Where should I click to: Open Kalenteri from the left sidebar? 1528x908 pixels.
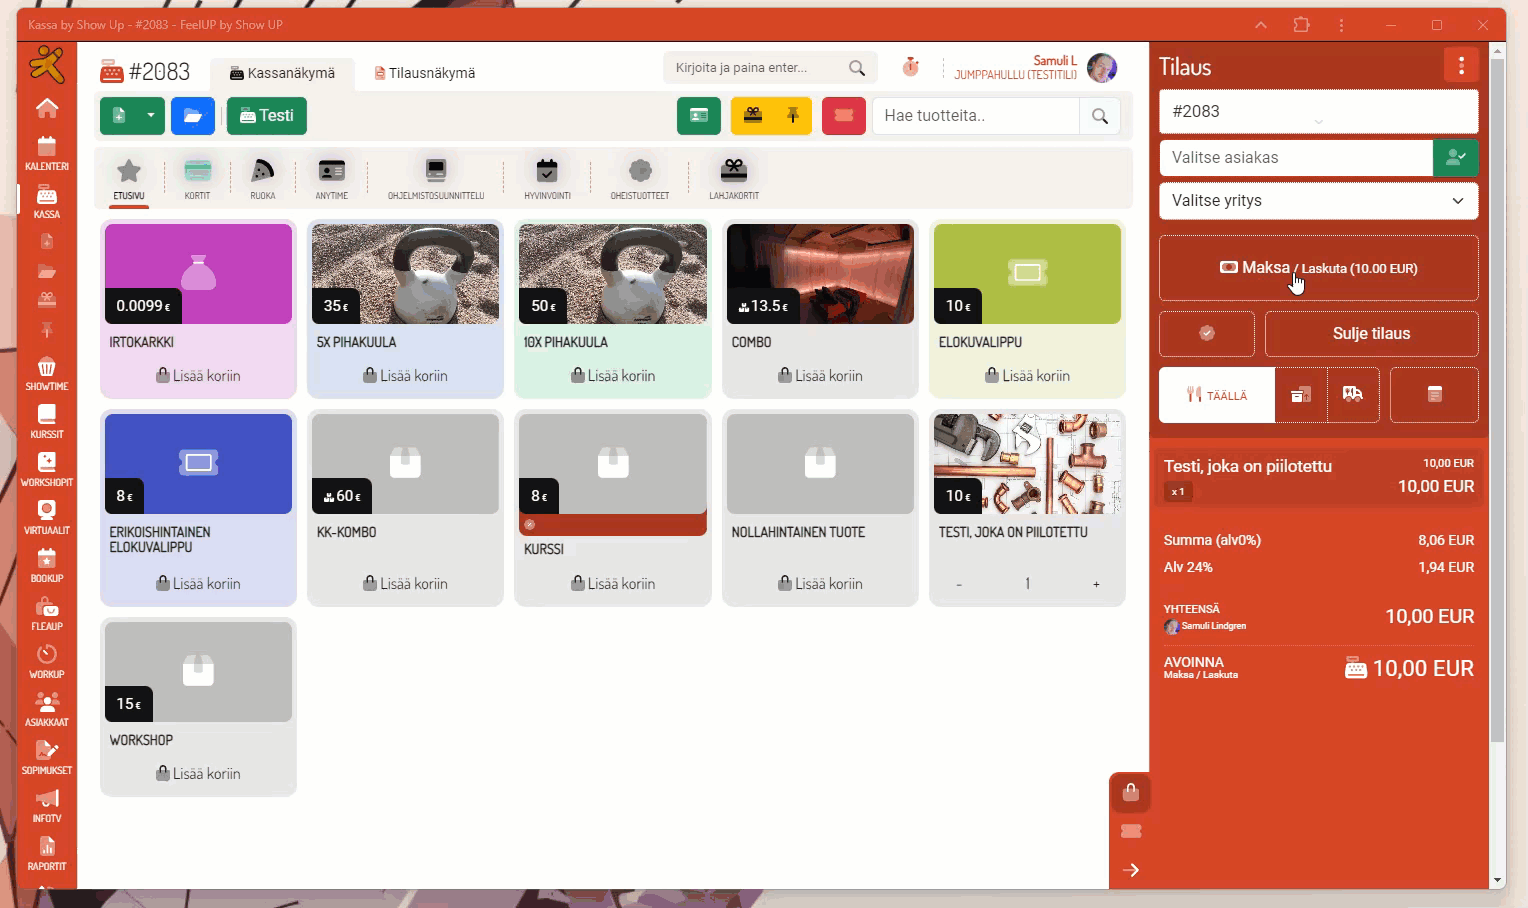[47, 153]
